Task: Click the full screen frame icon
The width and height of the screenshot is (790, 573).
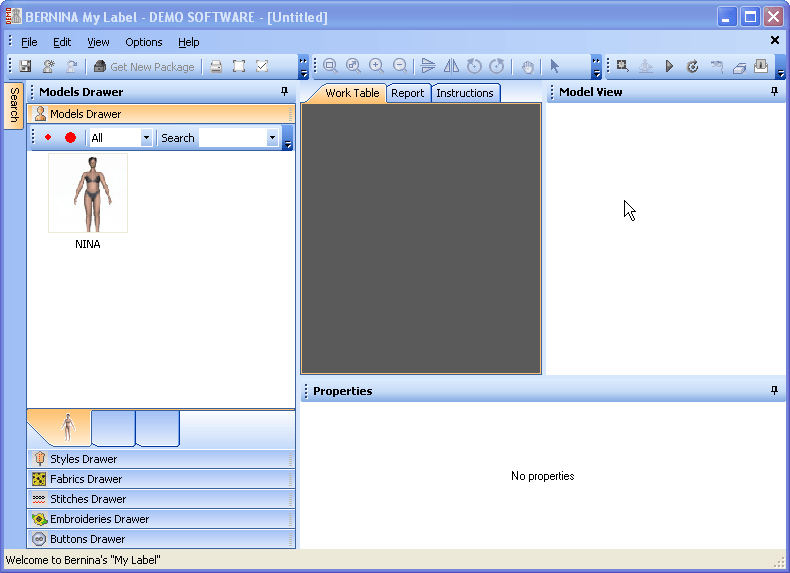Action: [239, 67]
